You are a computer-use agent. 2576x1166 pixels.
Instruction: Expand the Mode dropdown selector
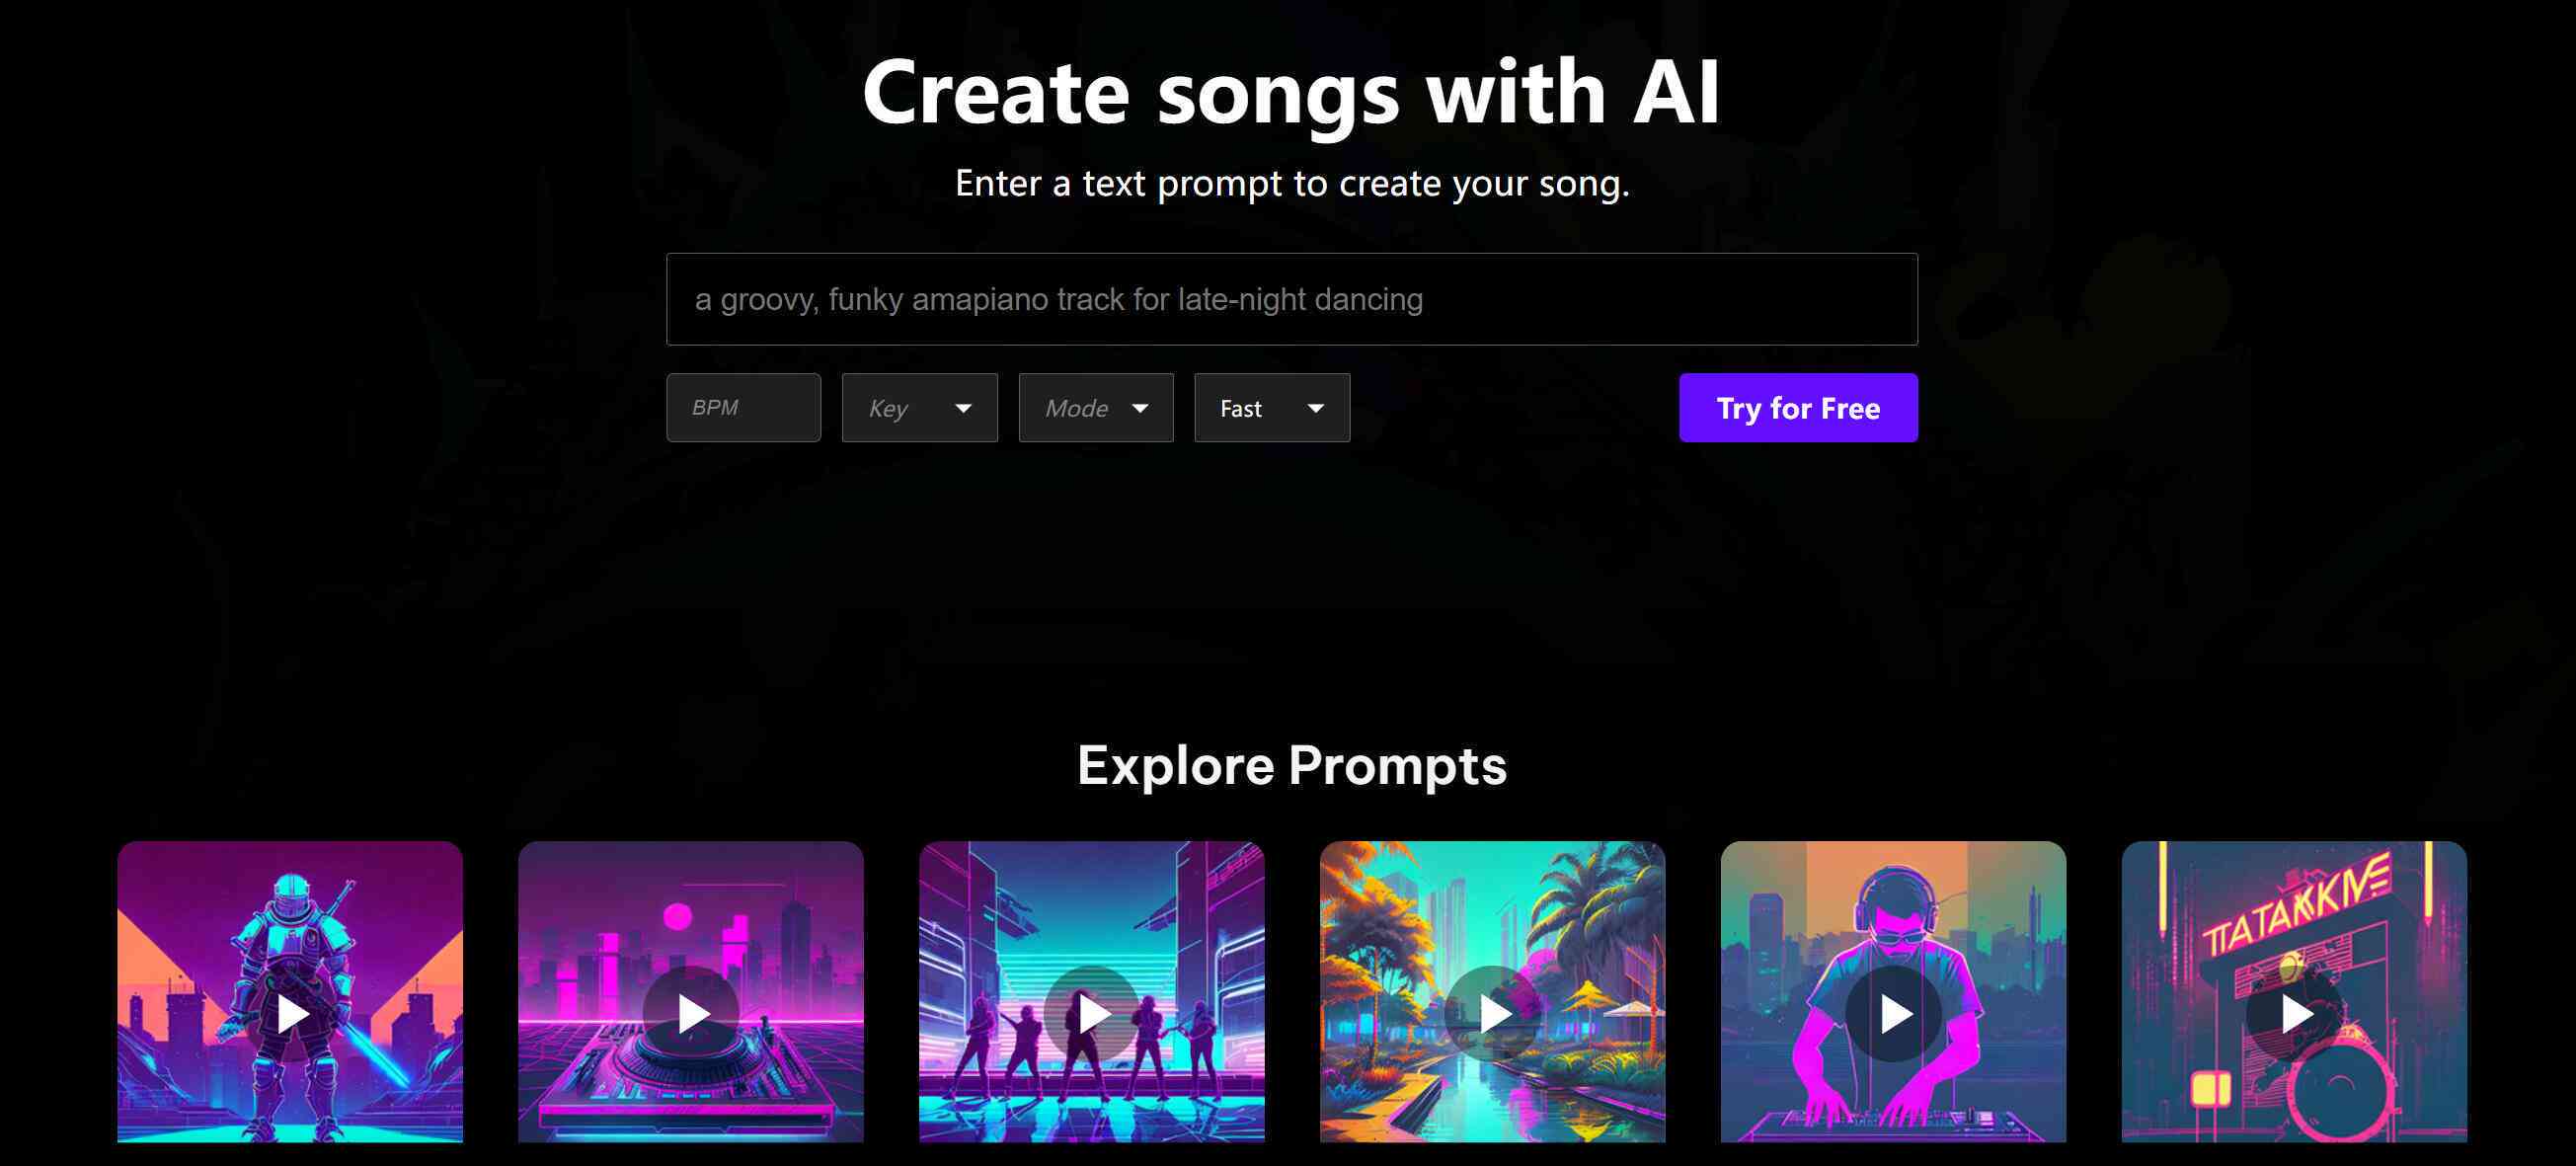click(1094, 406)
